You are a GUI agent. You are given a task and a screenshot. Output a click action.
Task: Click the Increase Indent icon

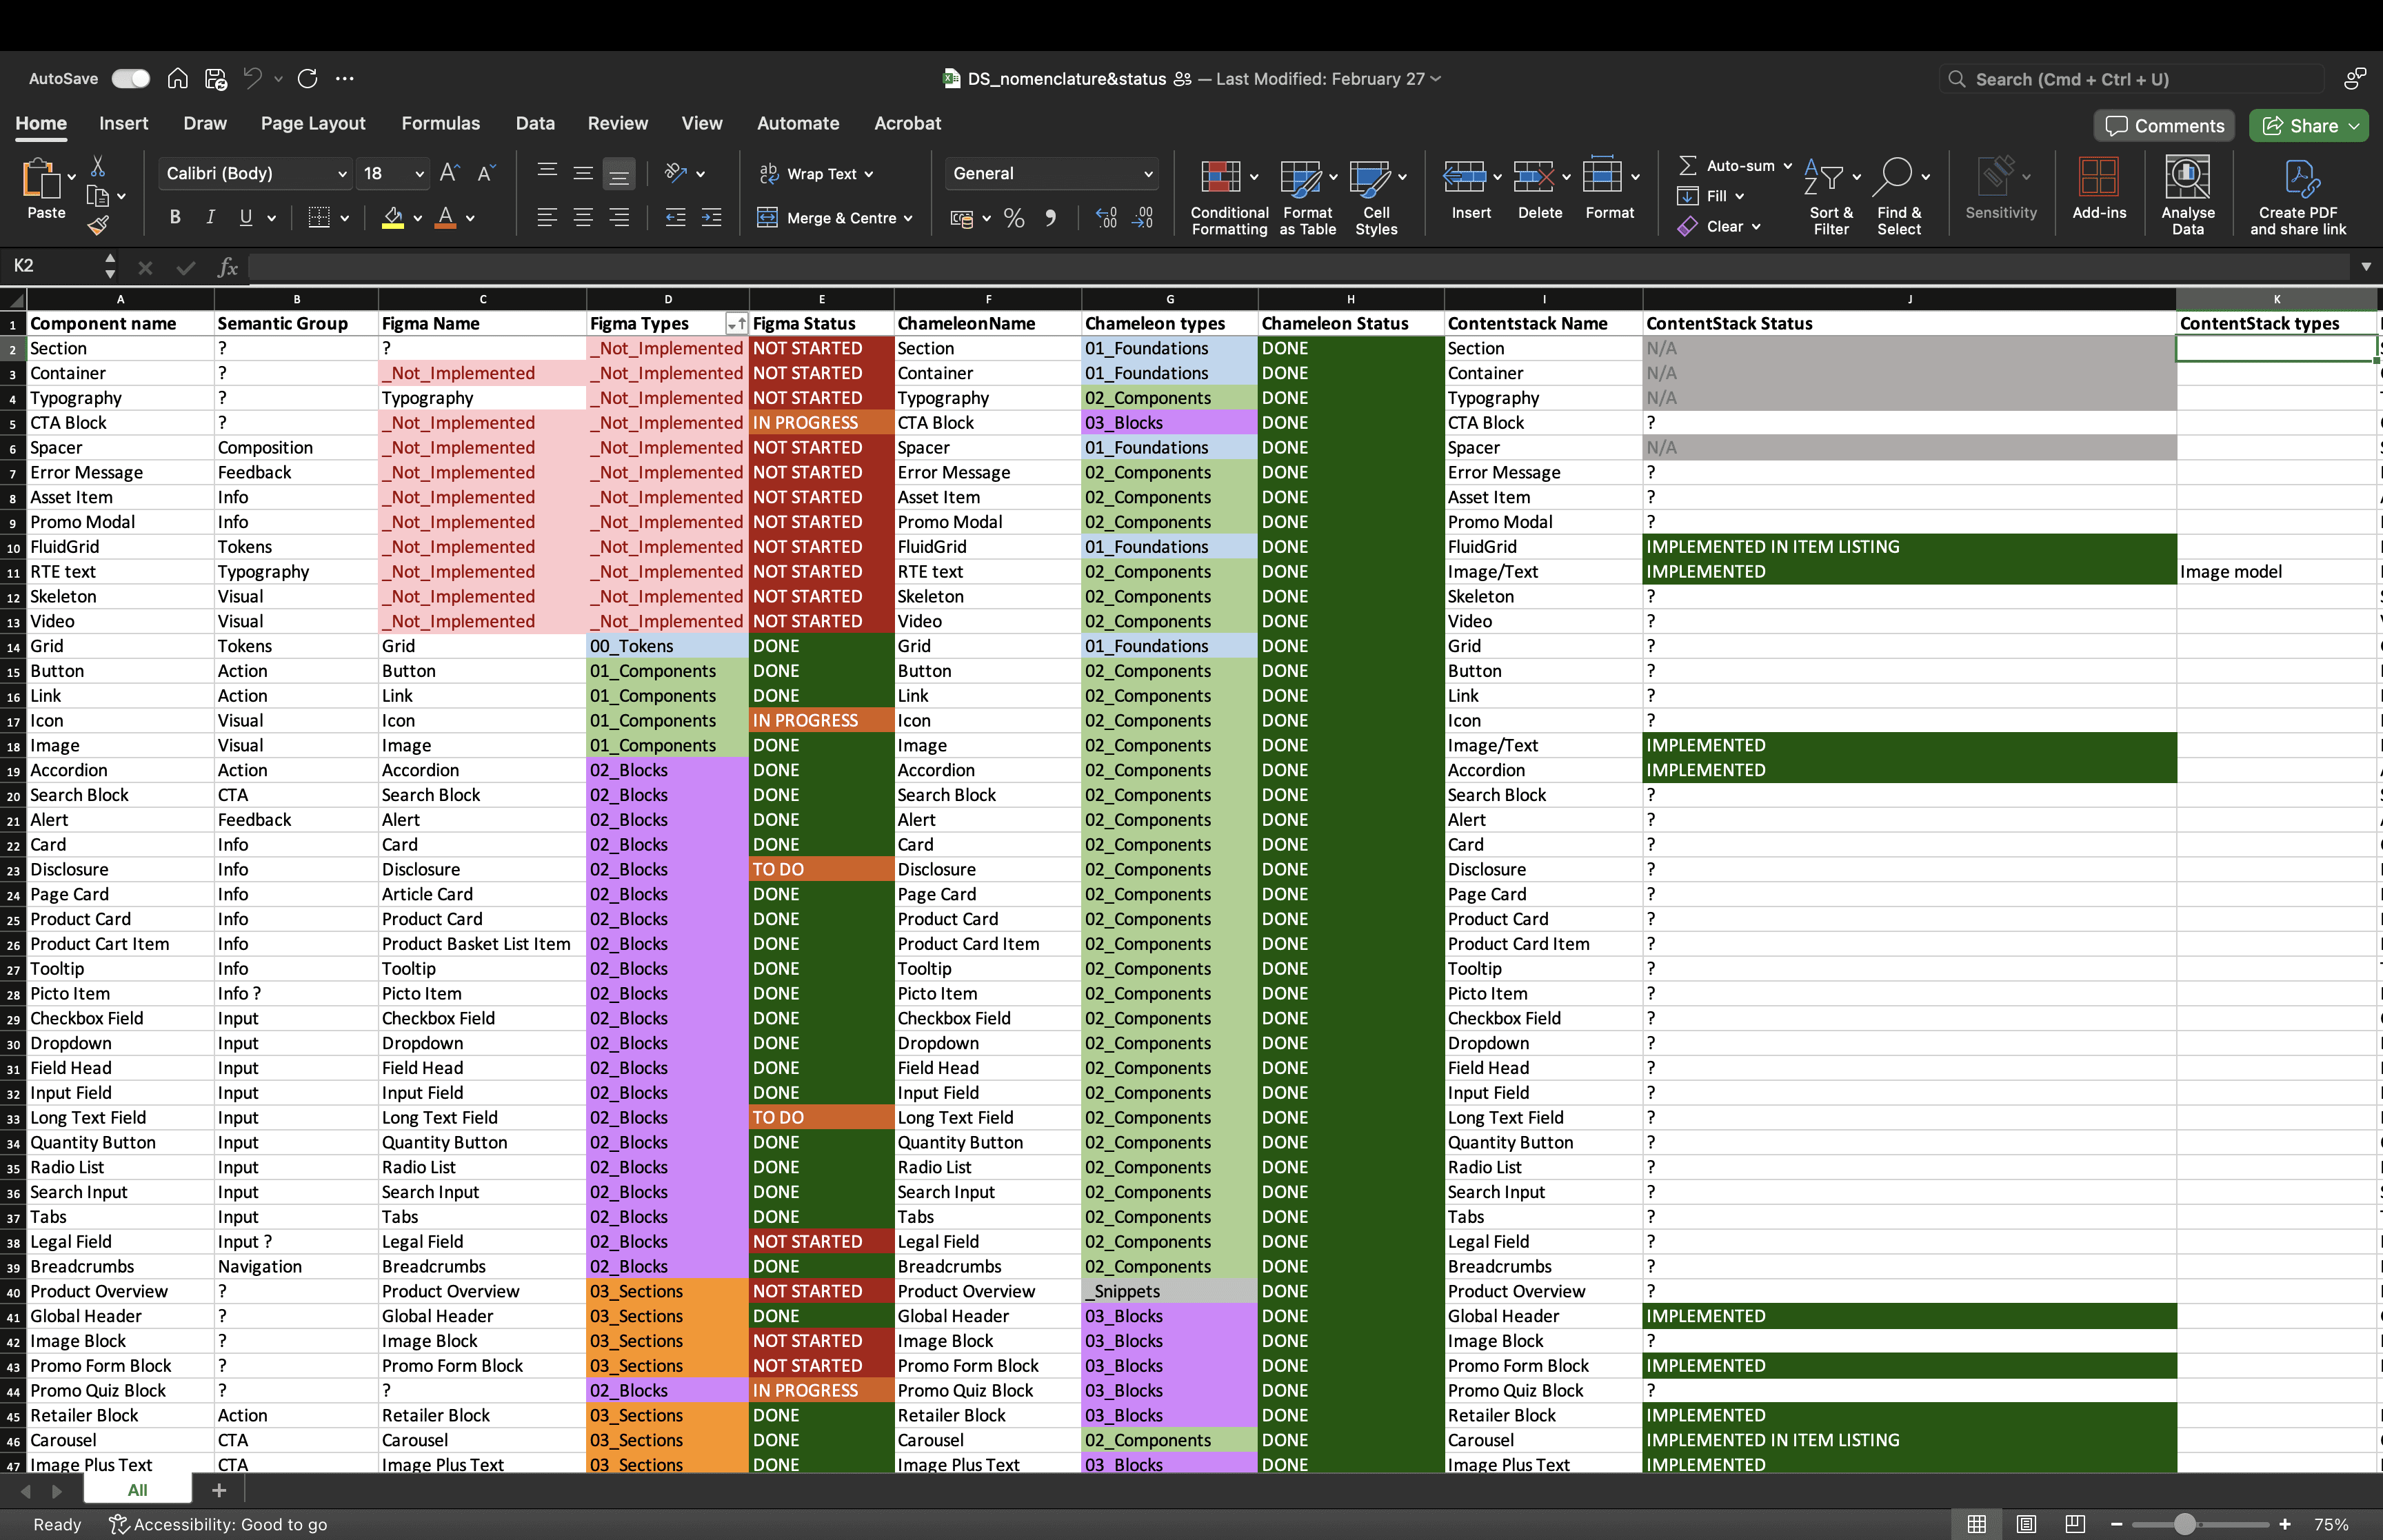click(711, 218)
